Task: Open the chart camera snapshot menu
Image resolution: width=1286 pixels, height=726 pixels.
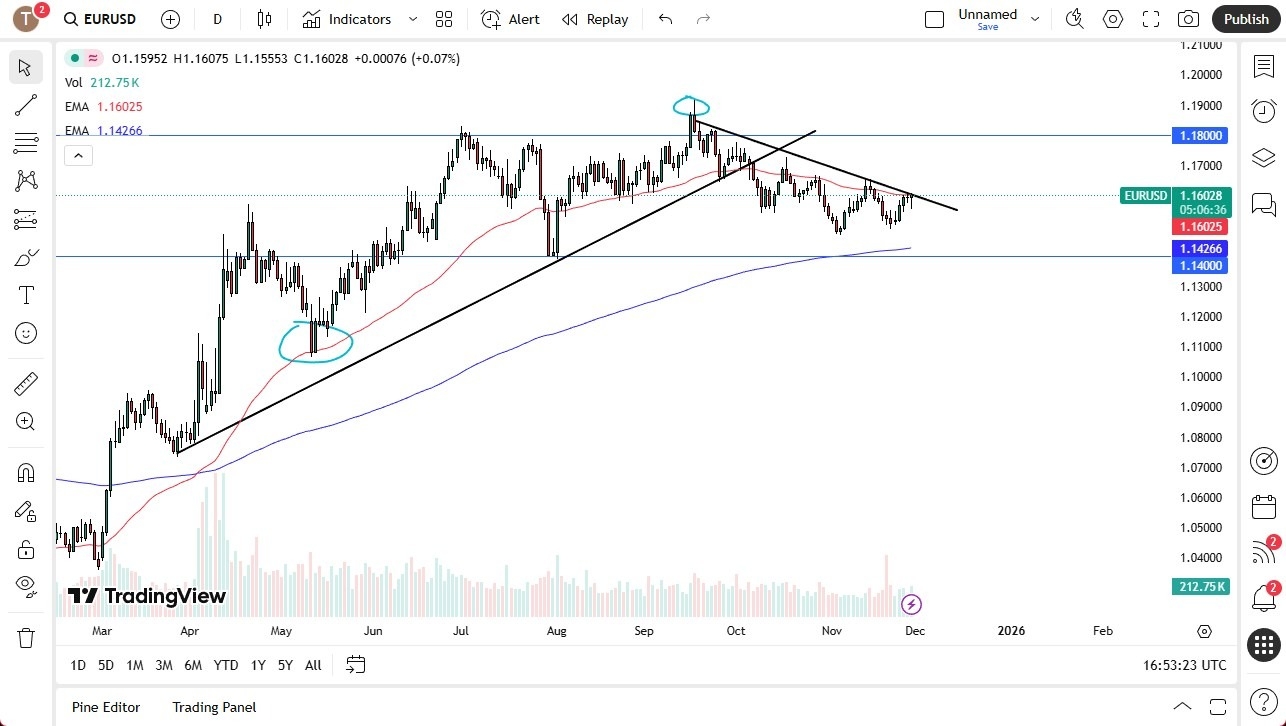Action: click(x=1187, y=18)
